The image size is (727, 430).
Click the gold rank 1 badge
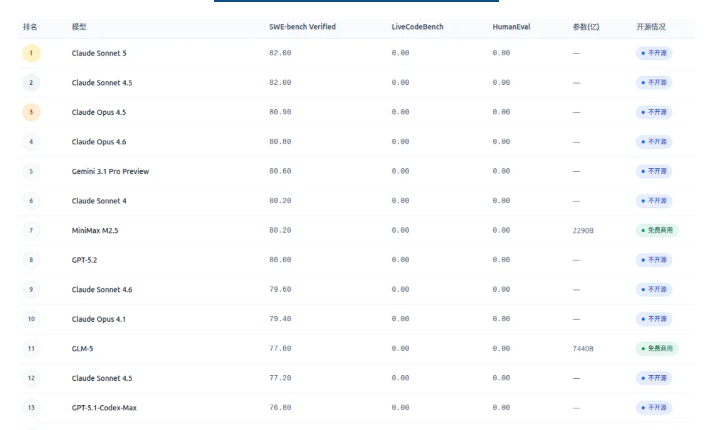31,53
